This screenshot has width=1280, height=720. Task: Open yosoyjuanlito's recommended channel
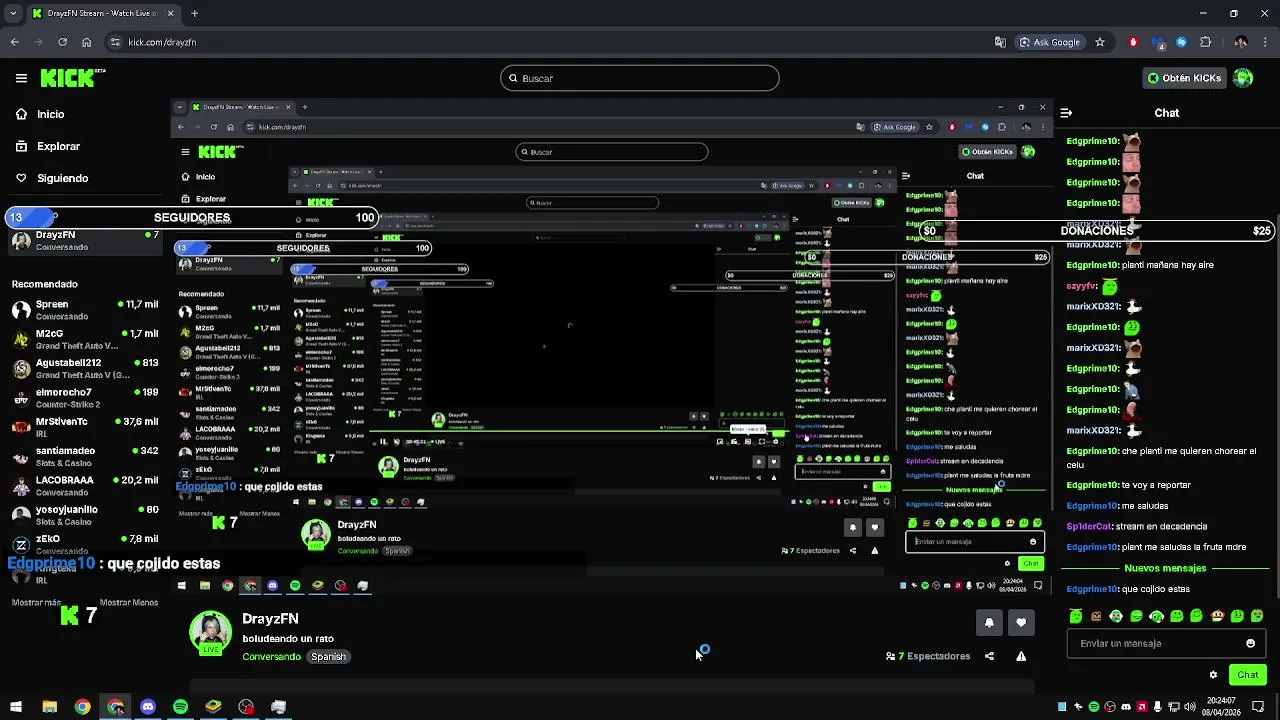pos(85,515)
